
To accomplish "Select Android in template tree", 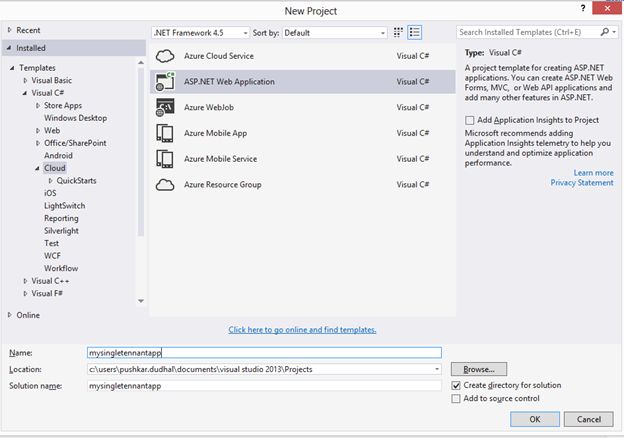I will pyautogui.click(x=58, y=156).
